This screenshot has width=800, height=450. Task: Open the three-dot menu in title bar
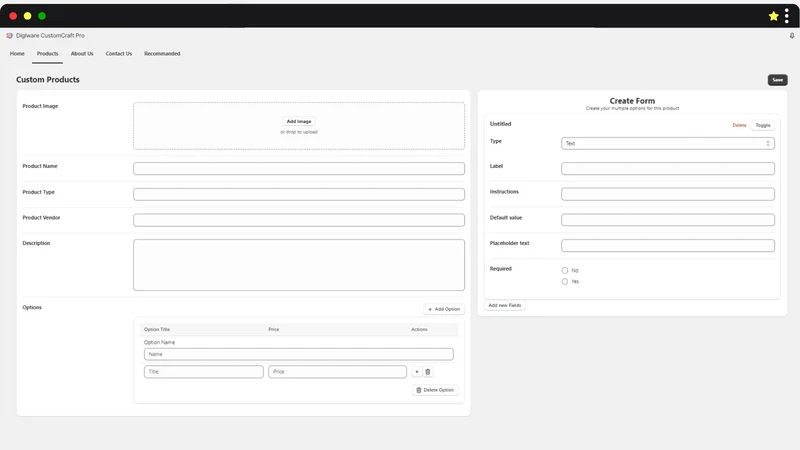787,16
